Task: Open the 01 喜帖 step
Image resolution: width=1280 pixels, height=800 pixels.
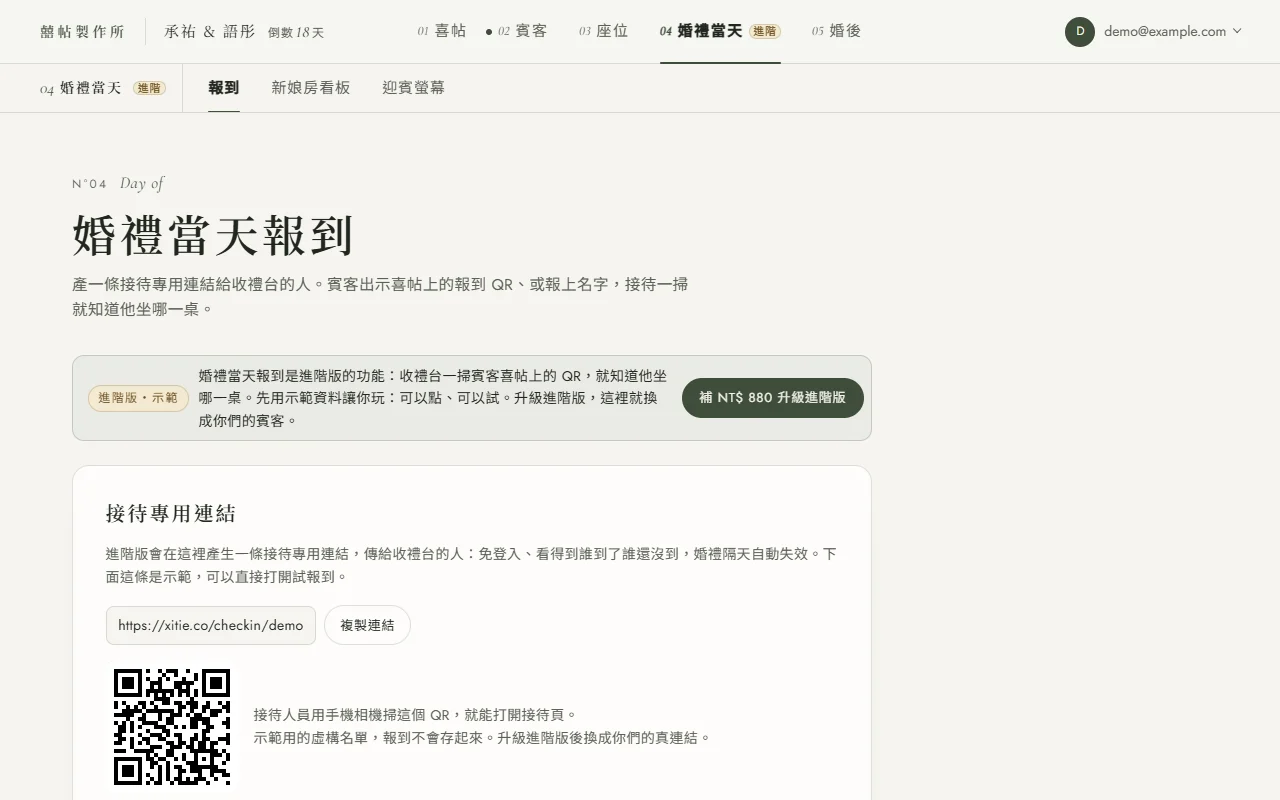Action: pos(442,31)
